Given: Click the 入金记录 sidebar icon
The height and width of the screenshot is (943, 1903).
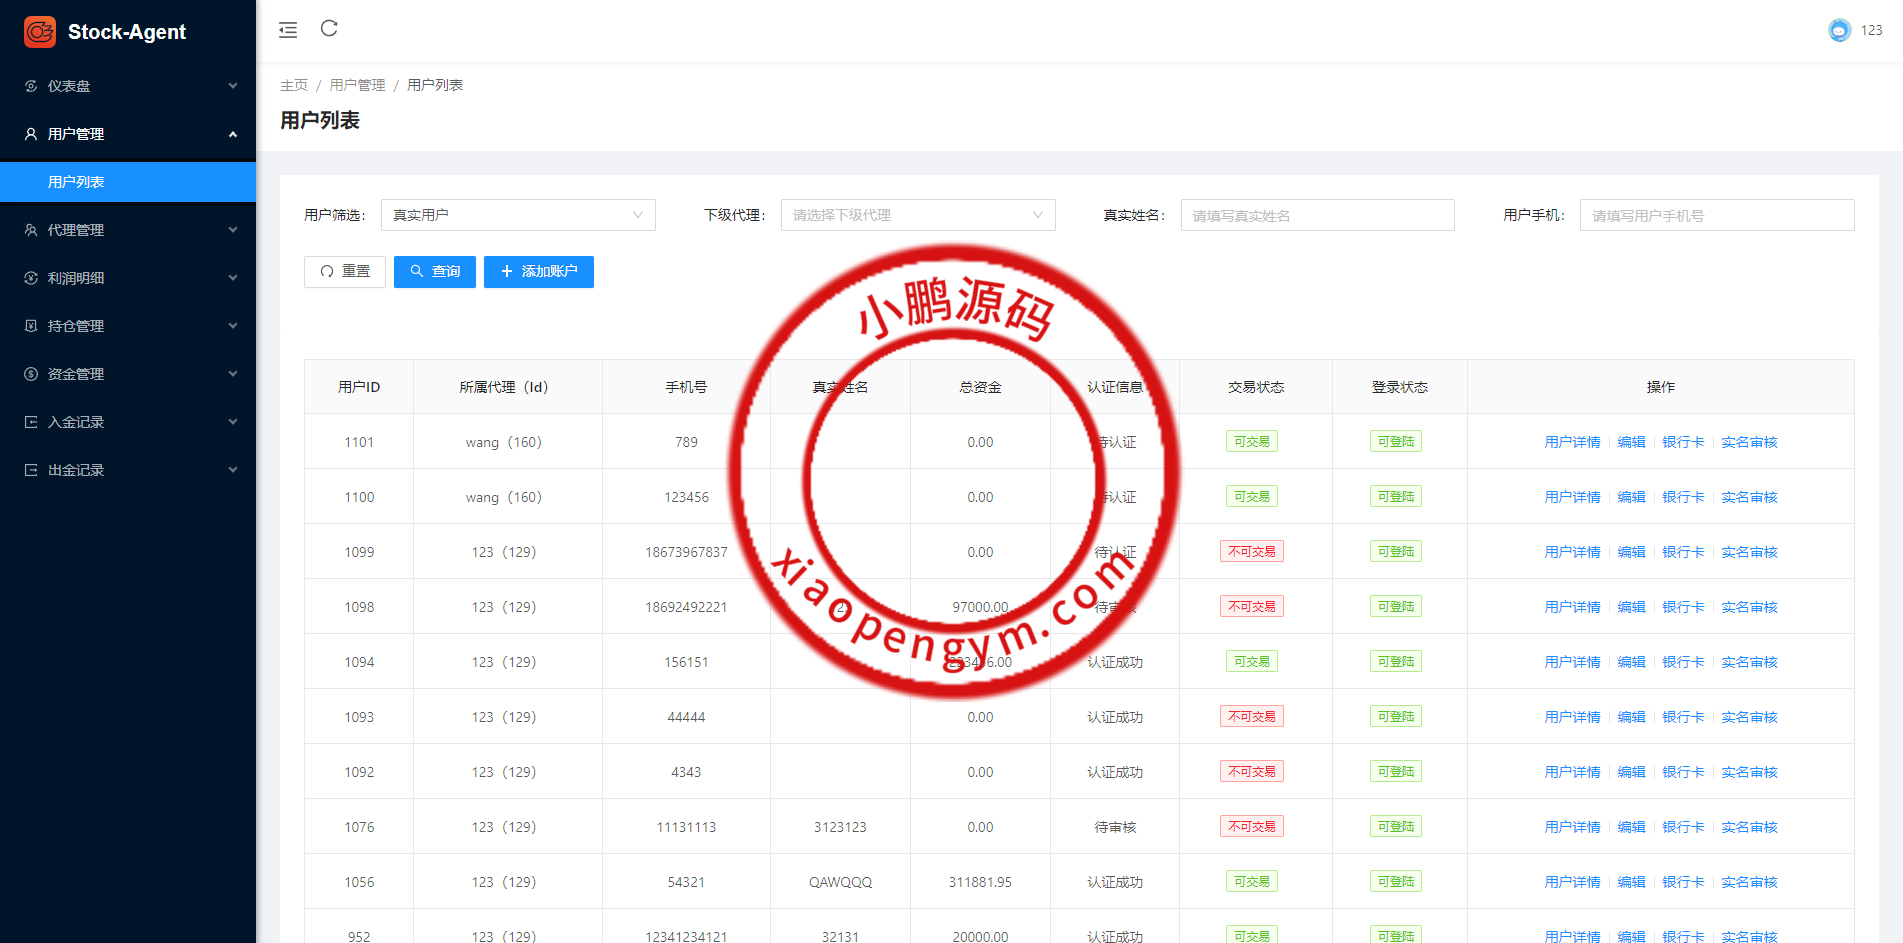Looking at the screenshot, I should 31,422.
